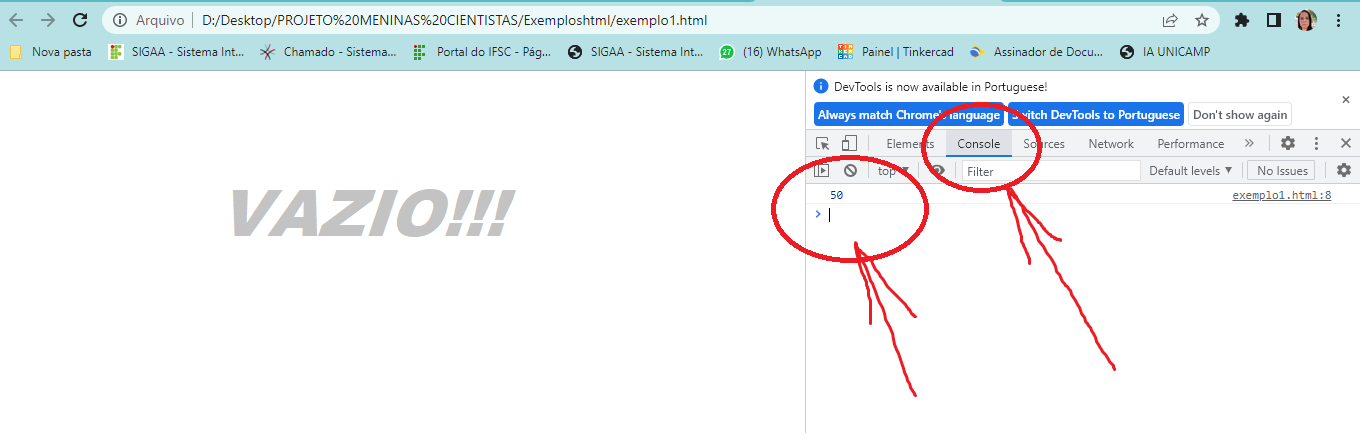1366x439 pixels.
Task: Open the top JavaScript context dropdown
Action: [892, 171]
